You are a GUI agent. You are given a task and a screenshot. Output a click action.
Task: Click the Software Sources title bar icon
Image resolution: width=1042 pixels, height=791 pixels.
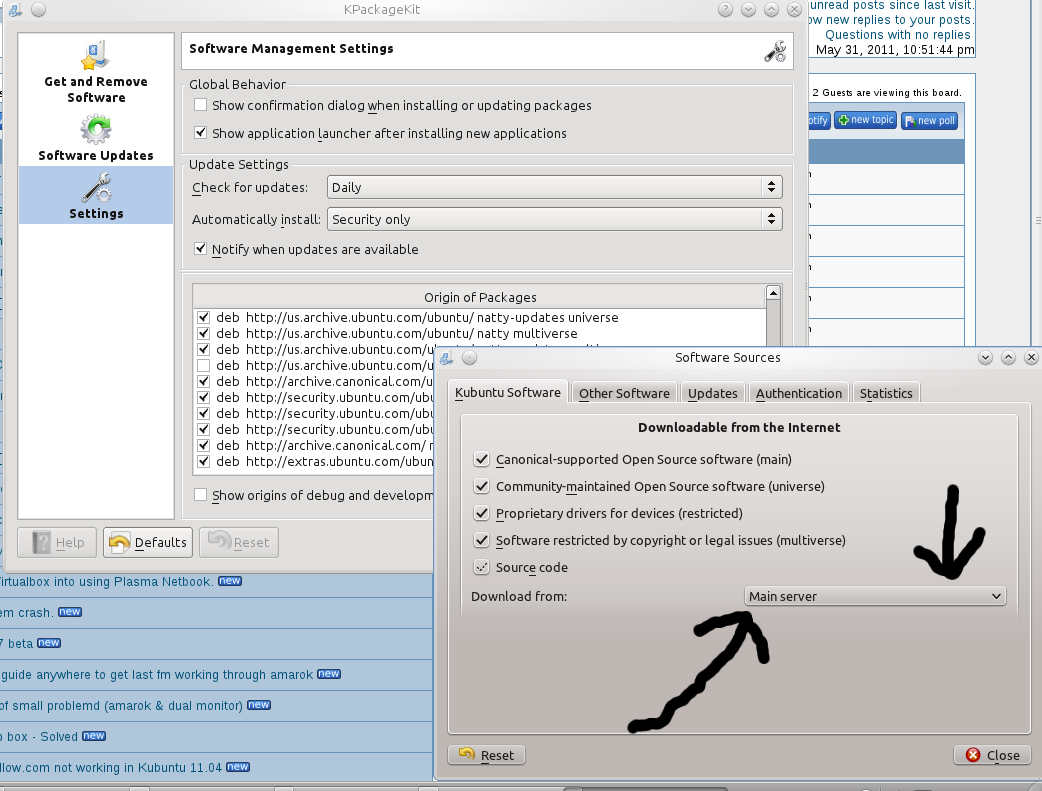449,357
